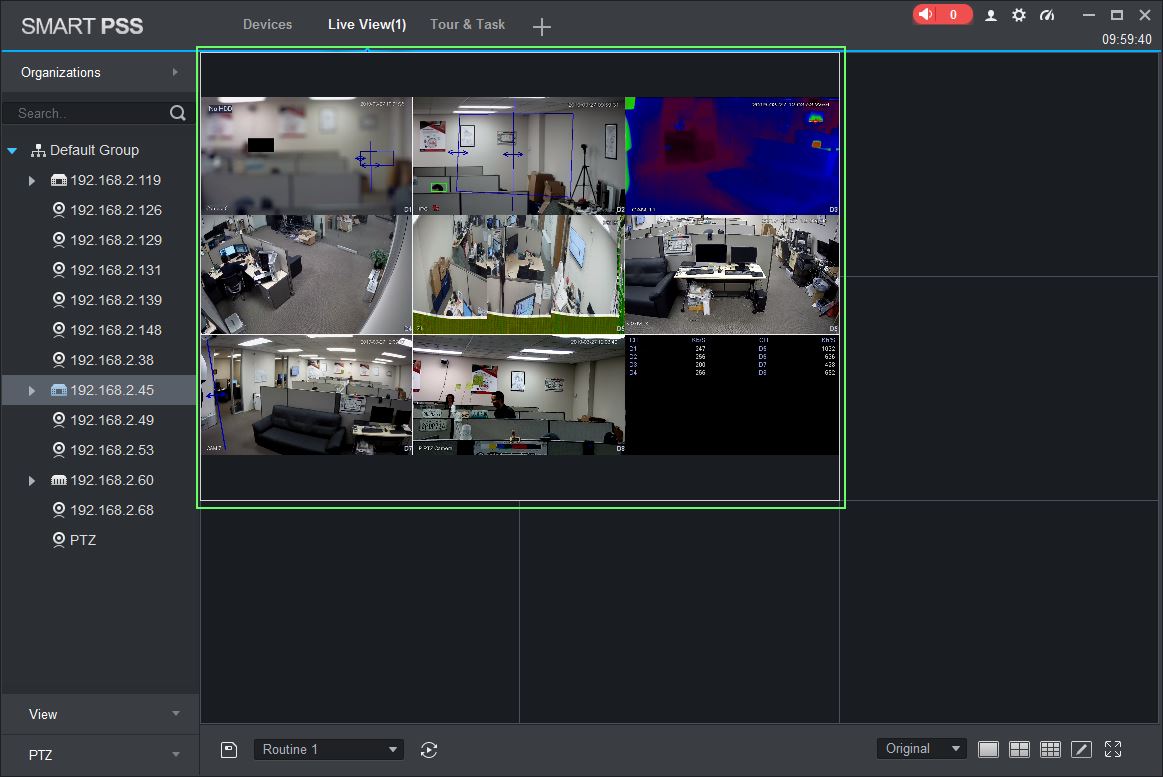Open the custom layout edit icon
This screenshot has height=777, width=1163.
(x=1081, y=749)
